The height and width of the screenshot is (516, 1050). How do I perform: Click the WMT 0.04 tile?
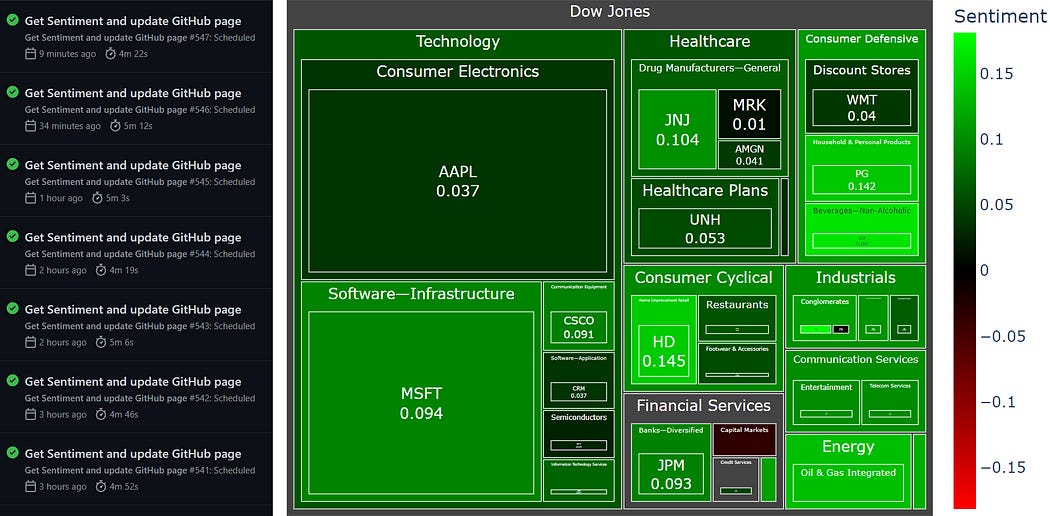[x=861, y=107]
